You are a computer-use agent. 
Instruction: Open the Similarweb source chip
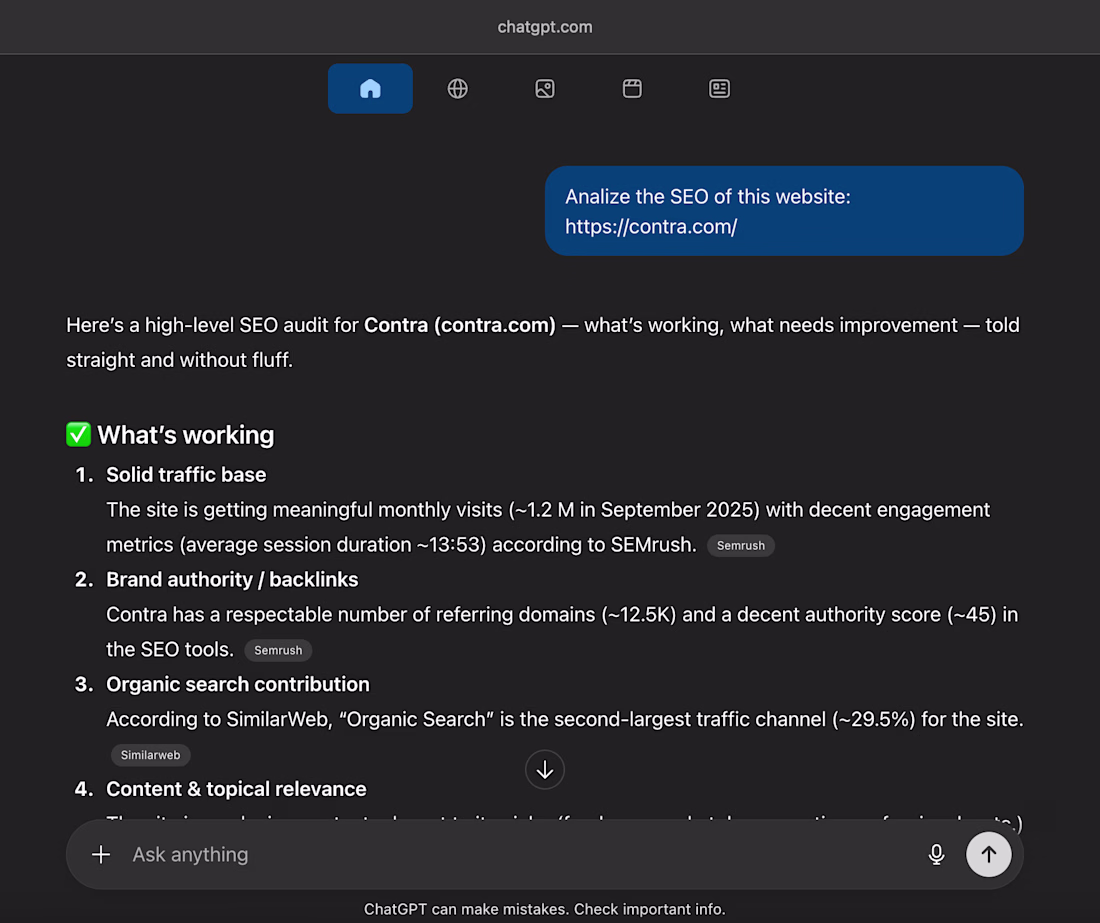[151, 755]
